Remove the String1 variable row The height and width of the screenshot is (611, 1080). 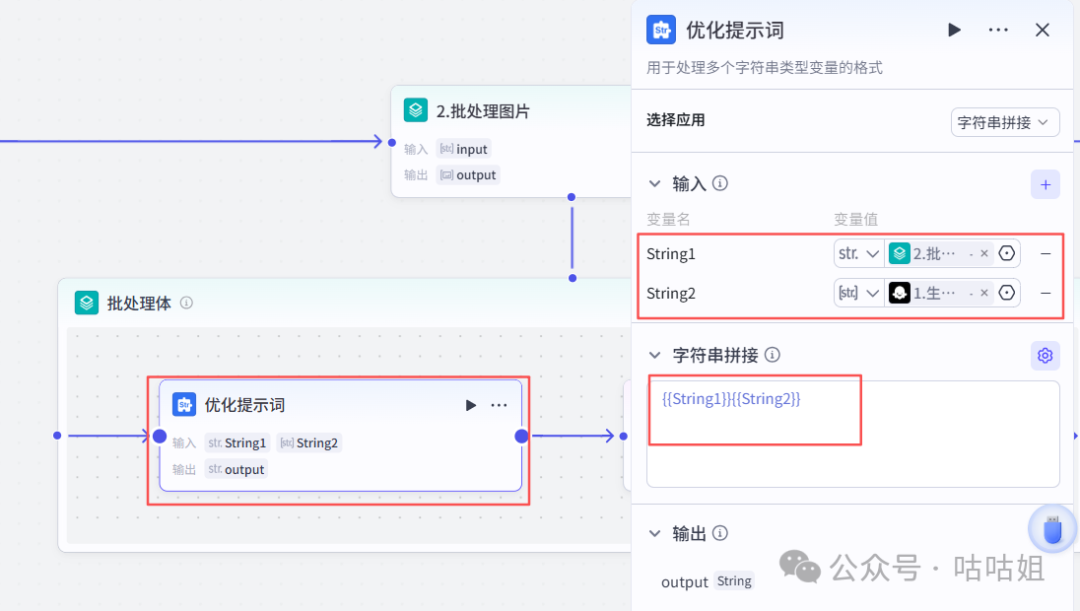(x=1044, y=253)
